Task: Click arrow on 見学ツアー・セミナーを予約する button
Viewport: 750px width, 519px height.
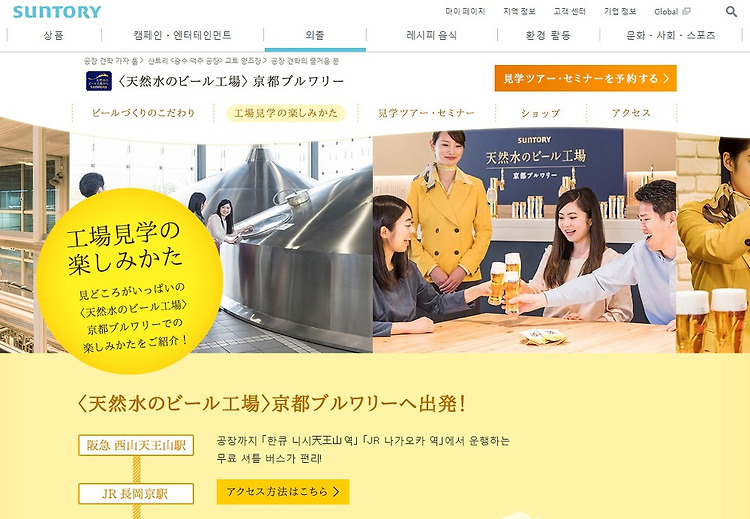Action: pyautogui.click(x=666, y=78)
